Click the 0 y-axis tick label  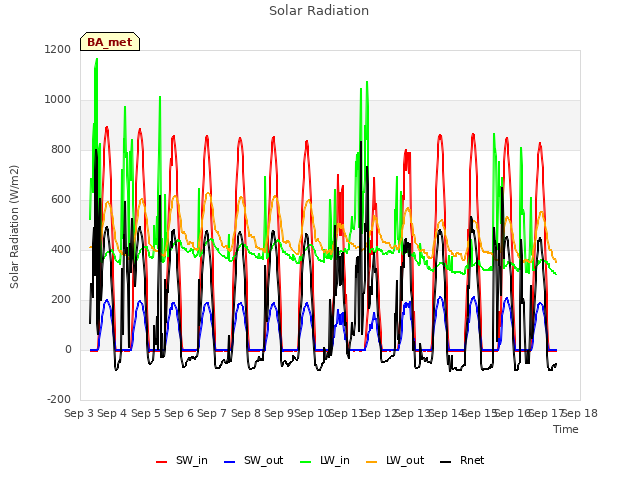coord(68,349)
